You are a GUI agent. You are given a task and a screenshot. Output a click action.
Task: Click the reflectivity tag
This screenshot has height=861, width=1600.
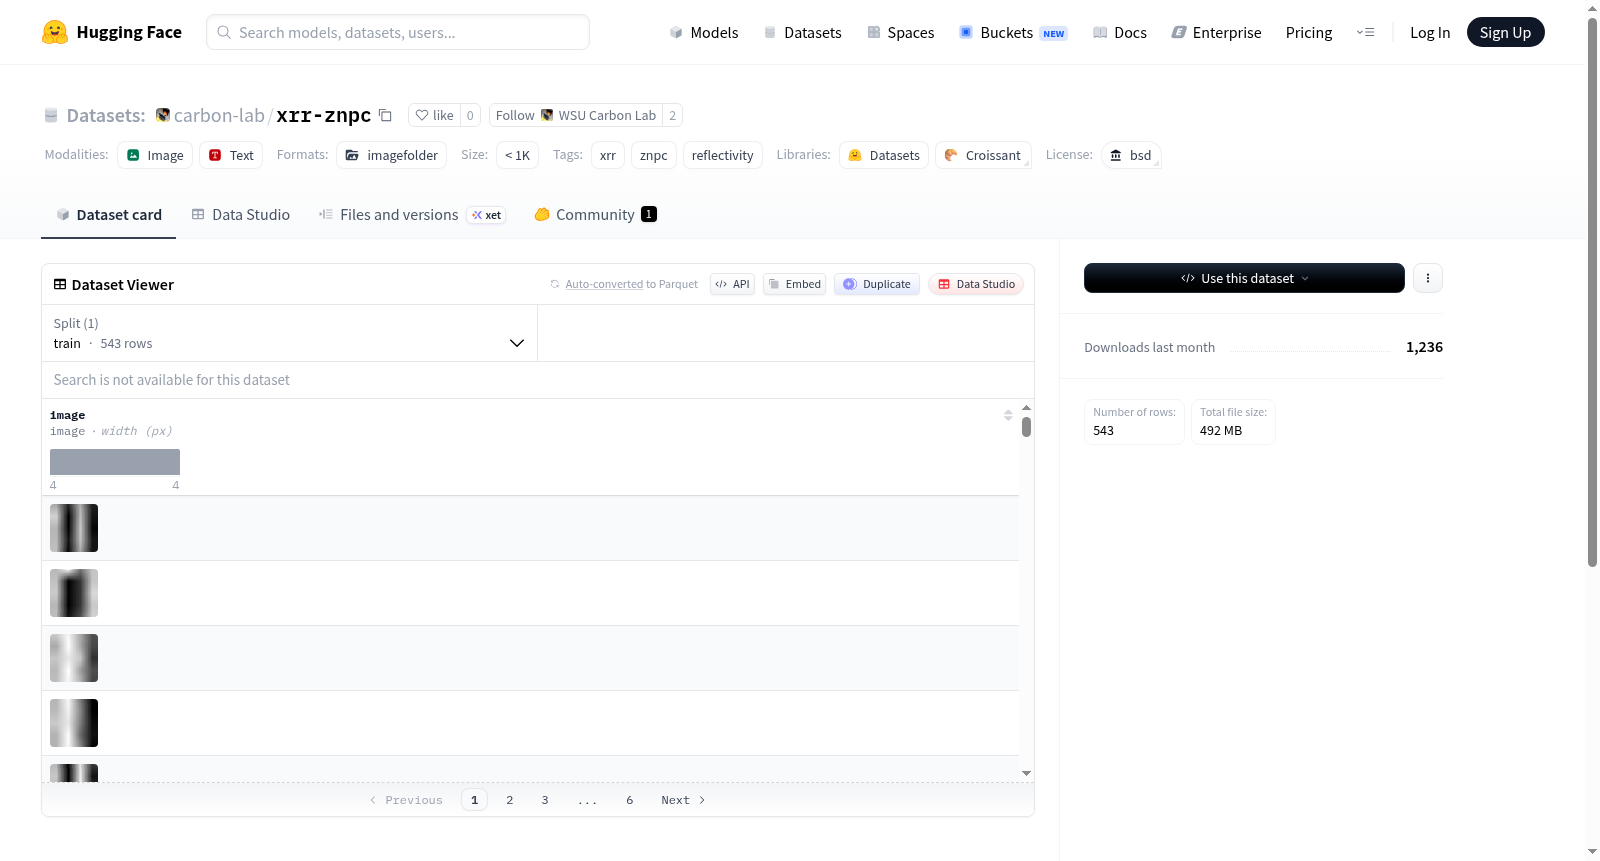pyautogui.click(x=723, y=155)
